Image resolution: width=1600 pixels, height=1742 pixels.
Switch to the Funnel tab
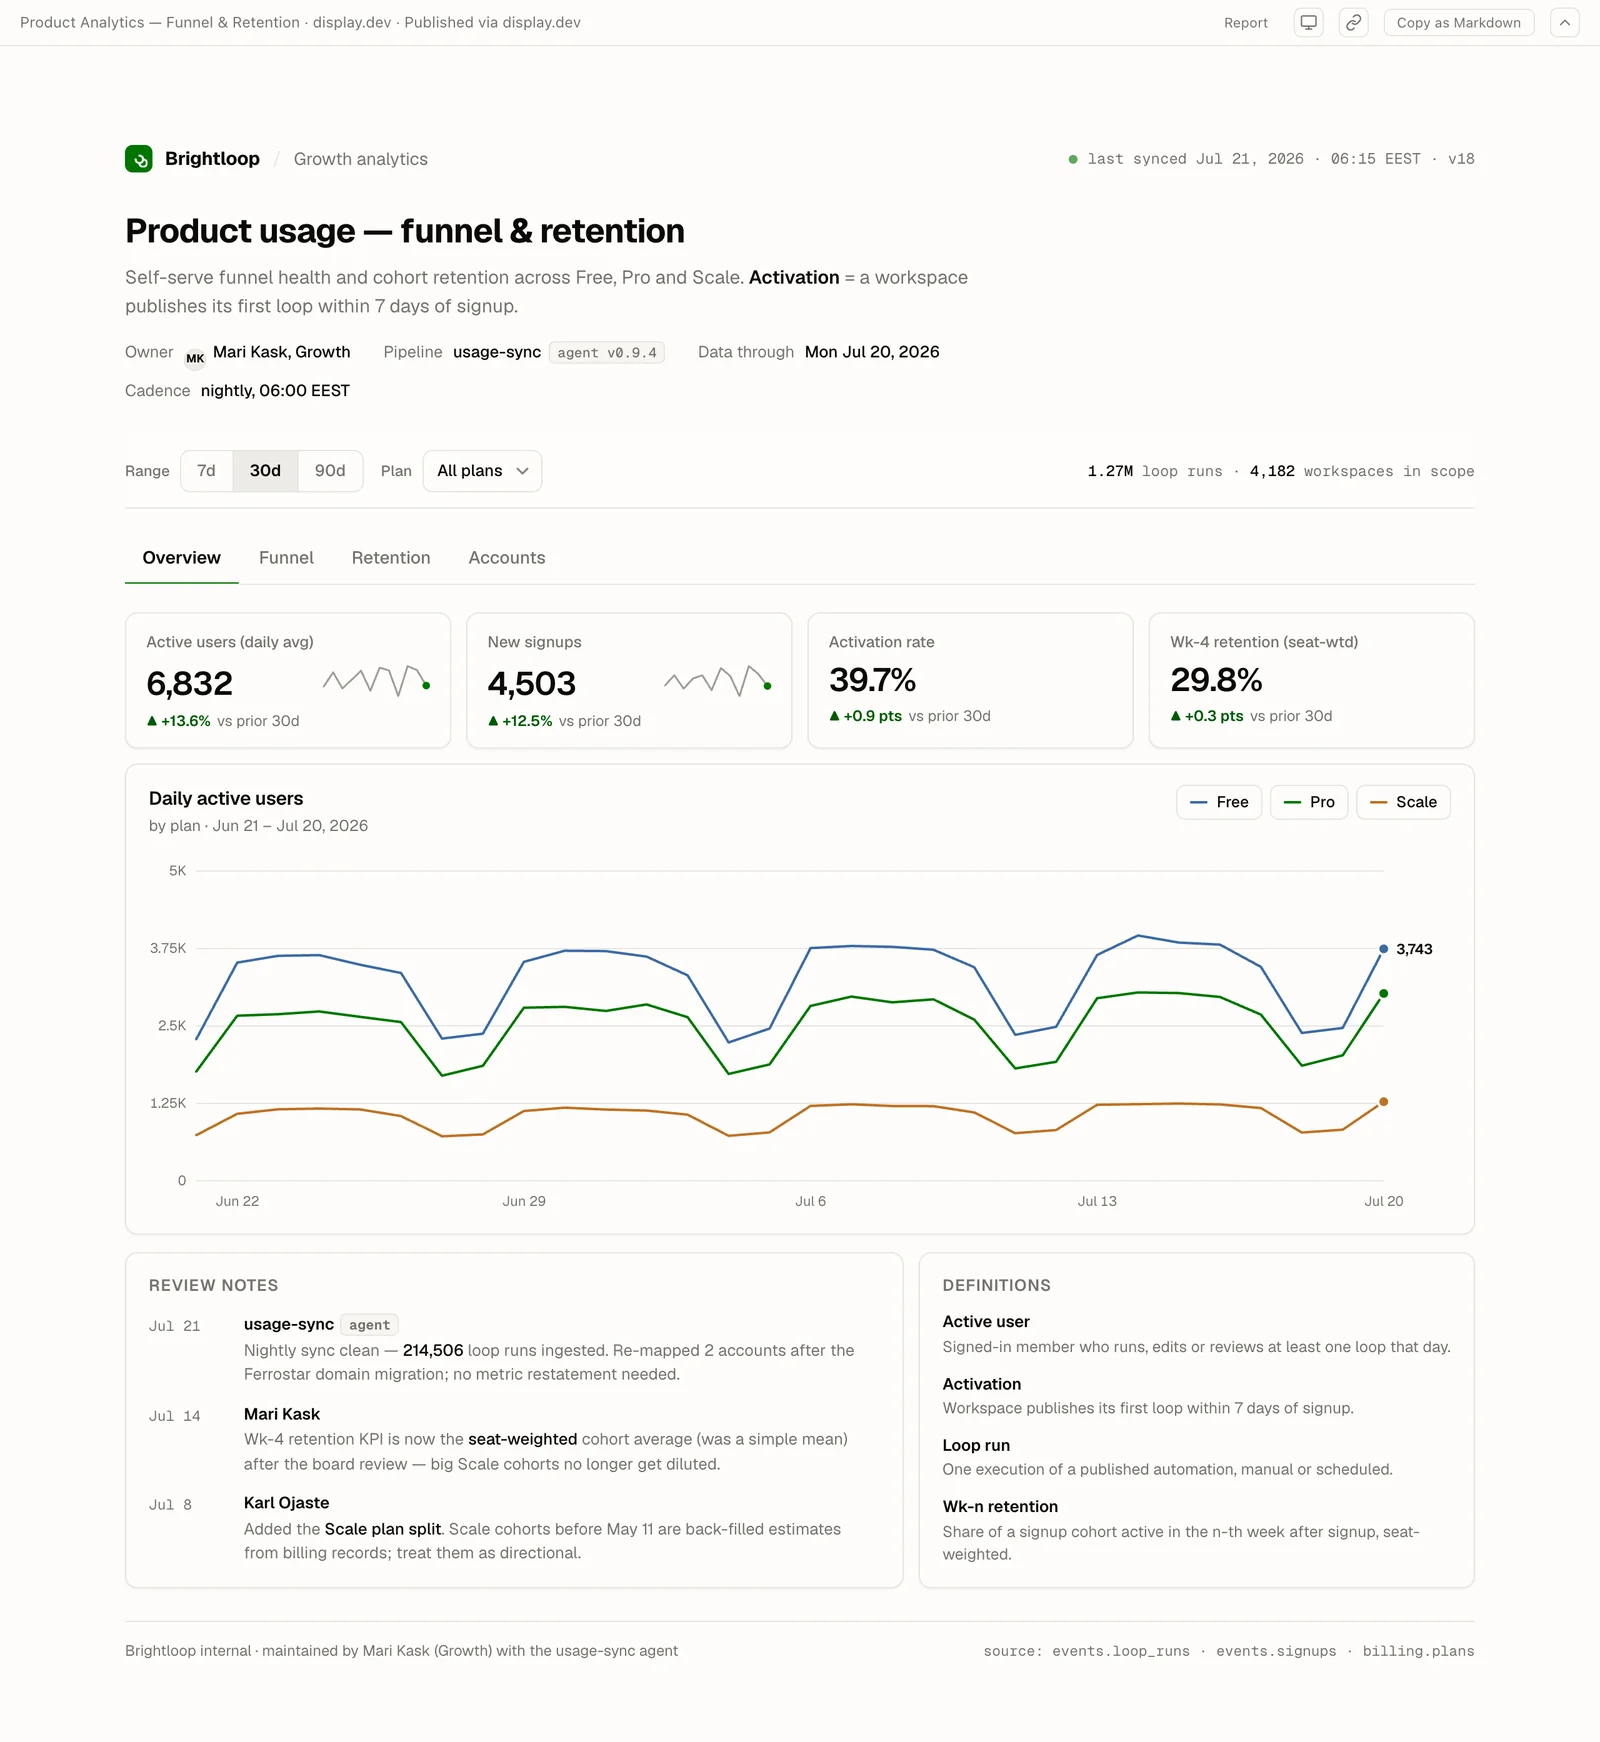click(x=286, y=558)
